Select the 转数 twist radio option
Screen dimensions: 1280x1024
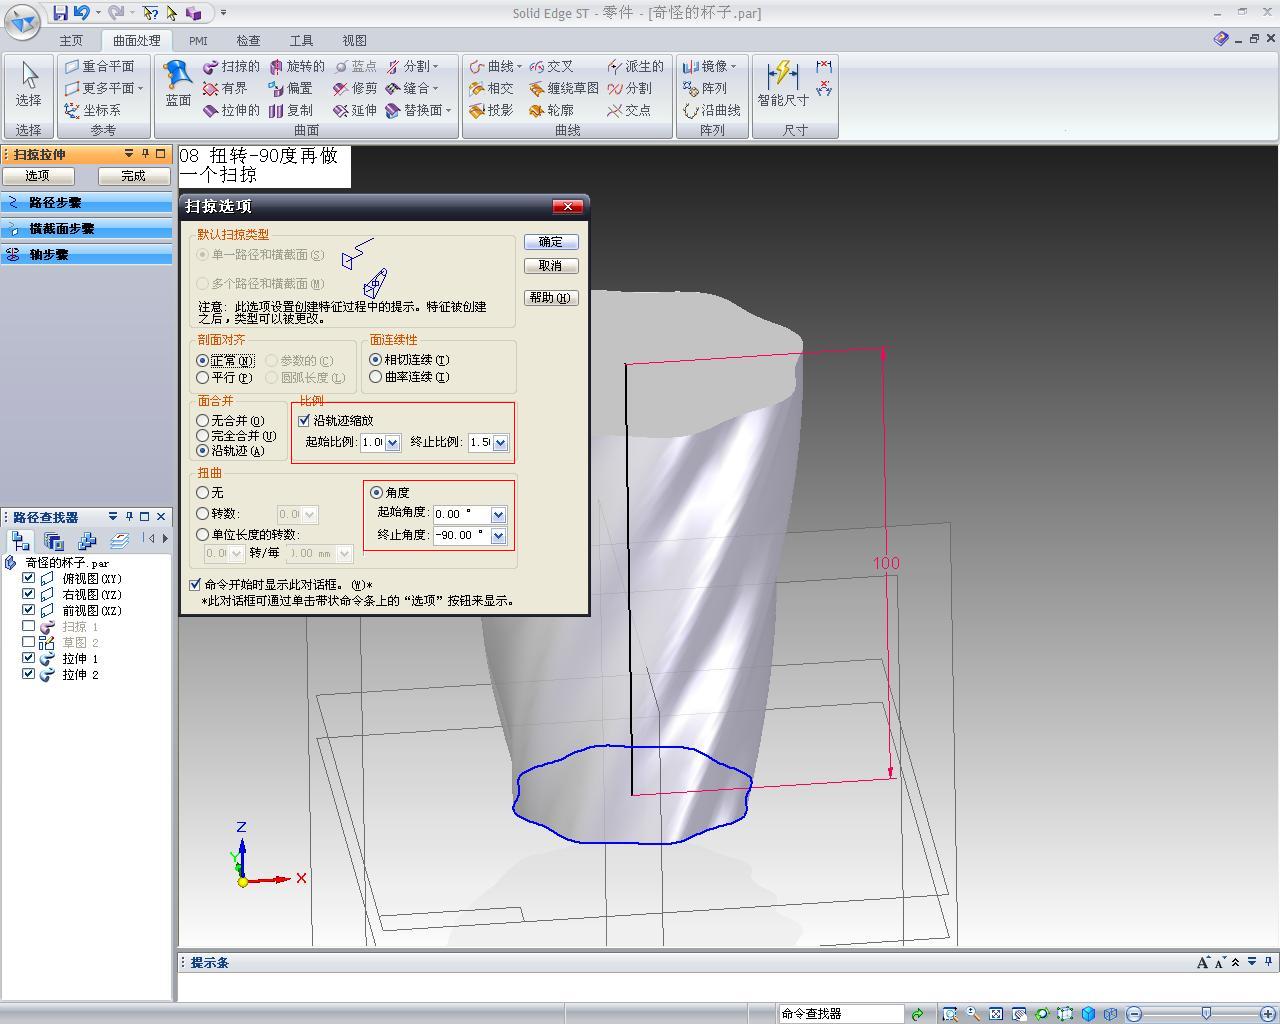click(x=203, y=514)
